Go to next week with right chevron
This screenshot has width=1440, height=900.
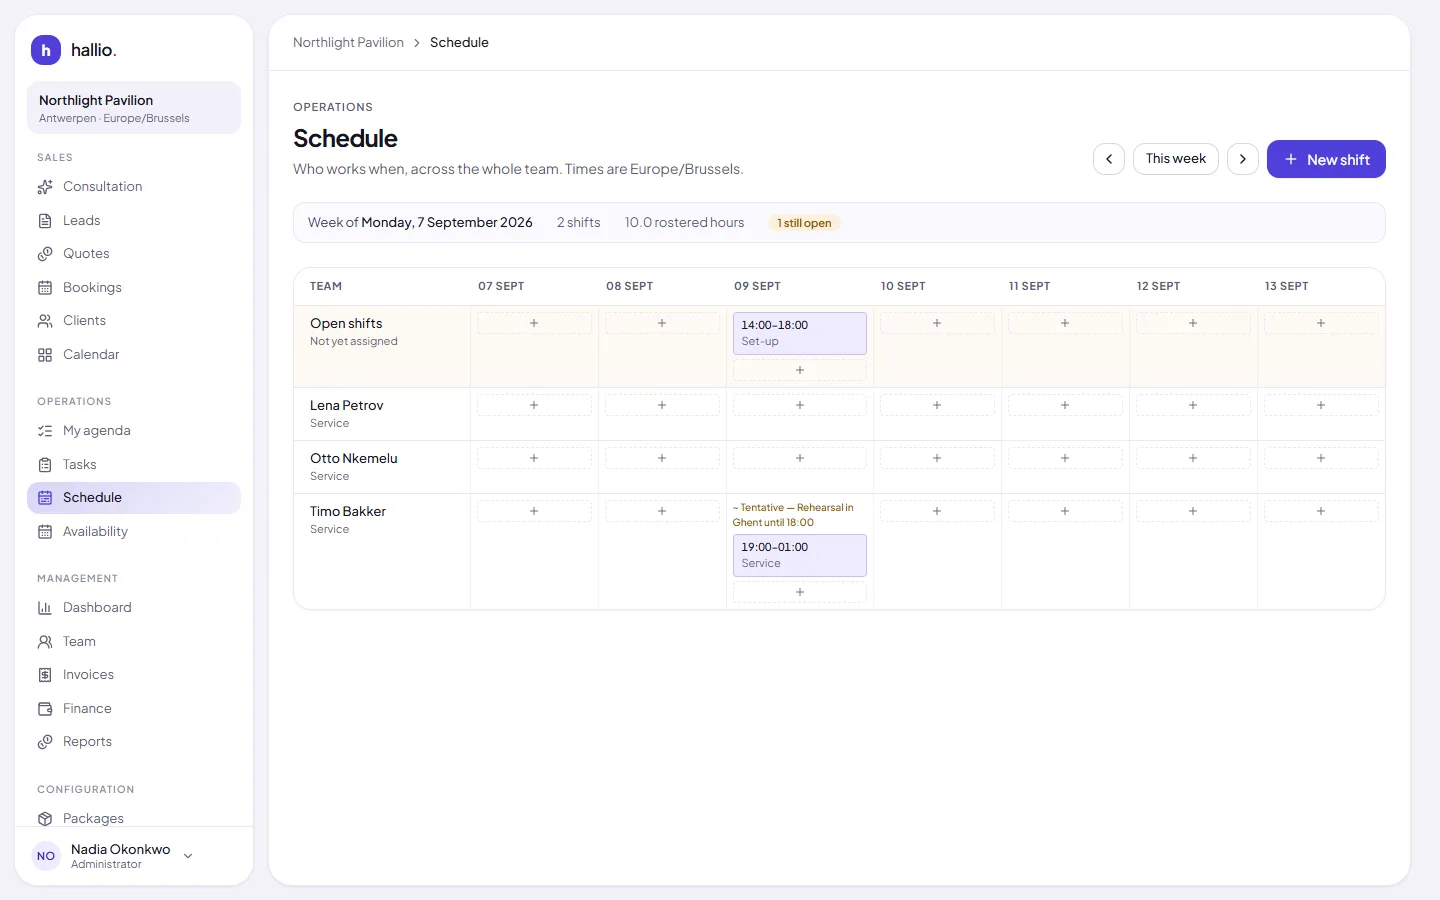pos(1243,159)
